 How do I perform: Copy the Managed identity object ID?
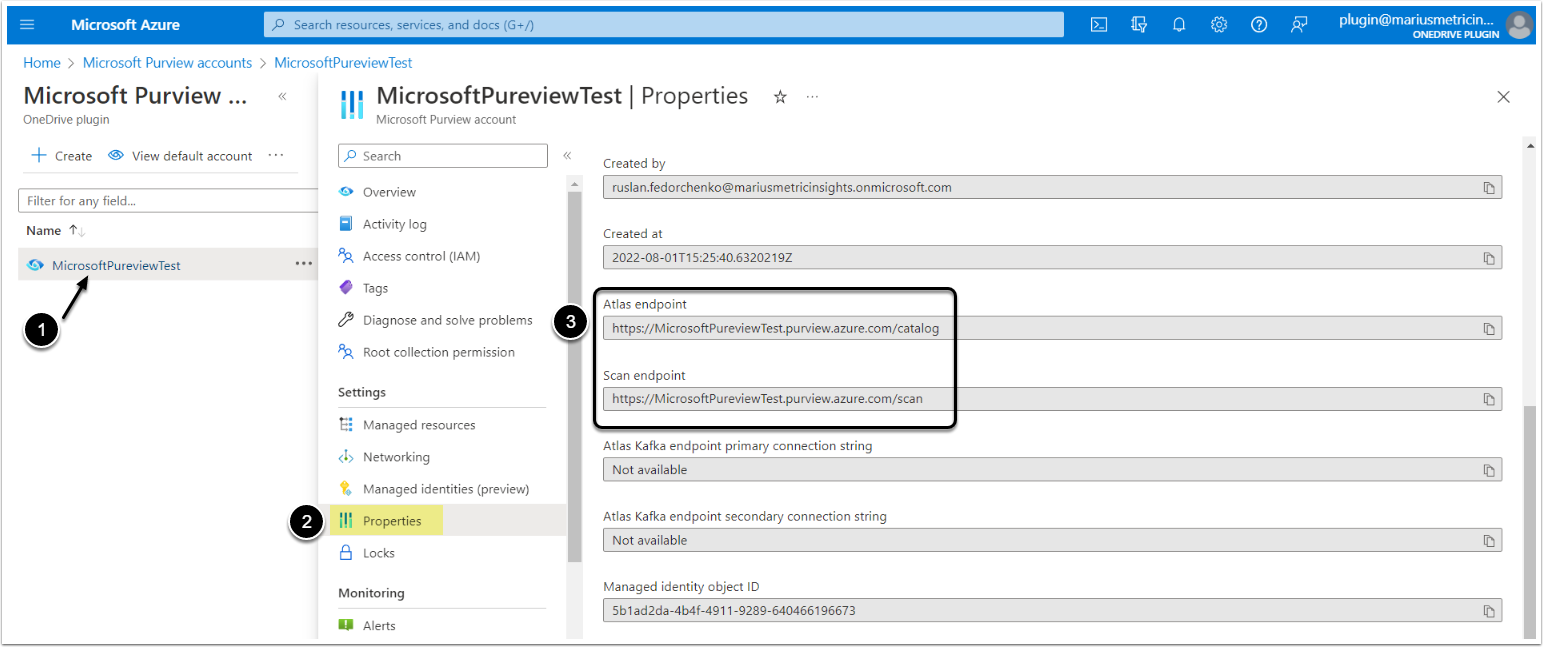[1488, 611]
